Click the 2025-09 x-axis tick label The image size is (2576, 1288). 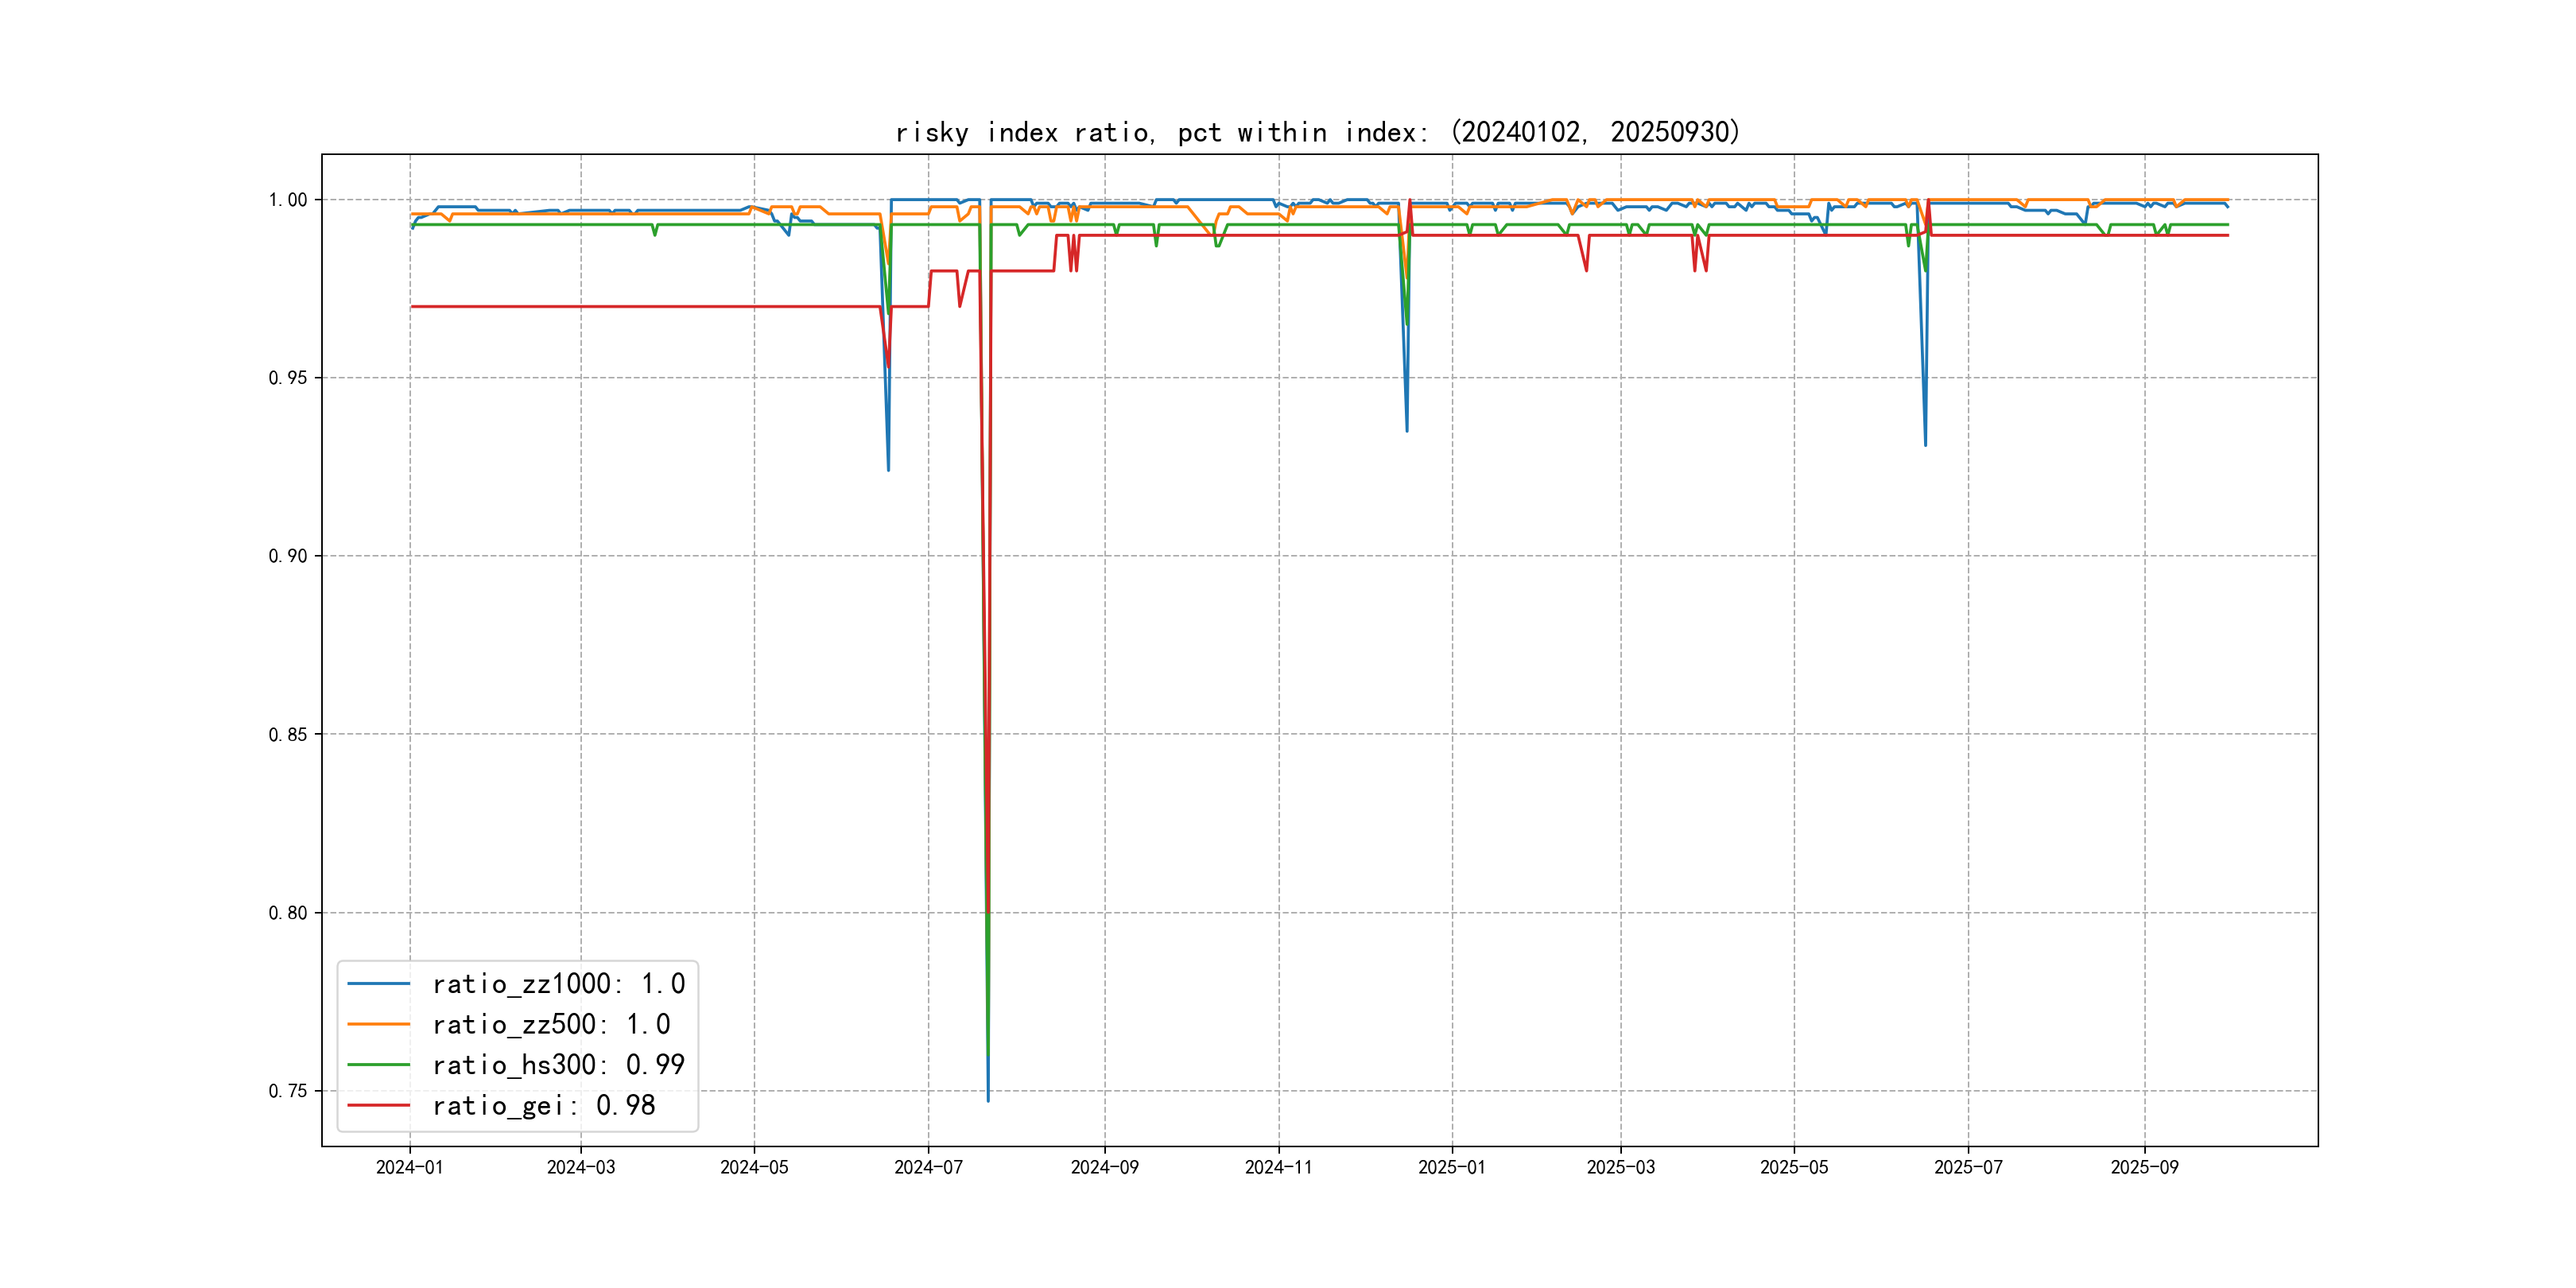(2144, 1167)
